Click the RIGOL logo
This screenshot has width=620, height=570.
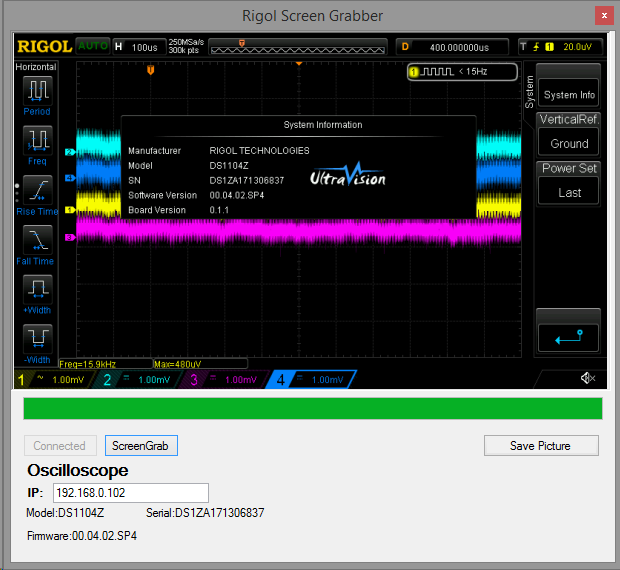point(44,47)
